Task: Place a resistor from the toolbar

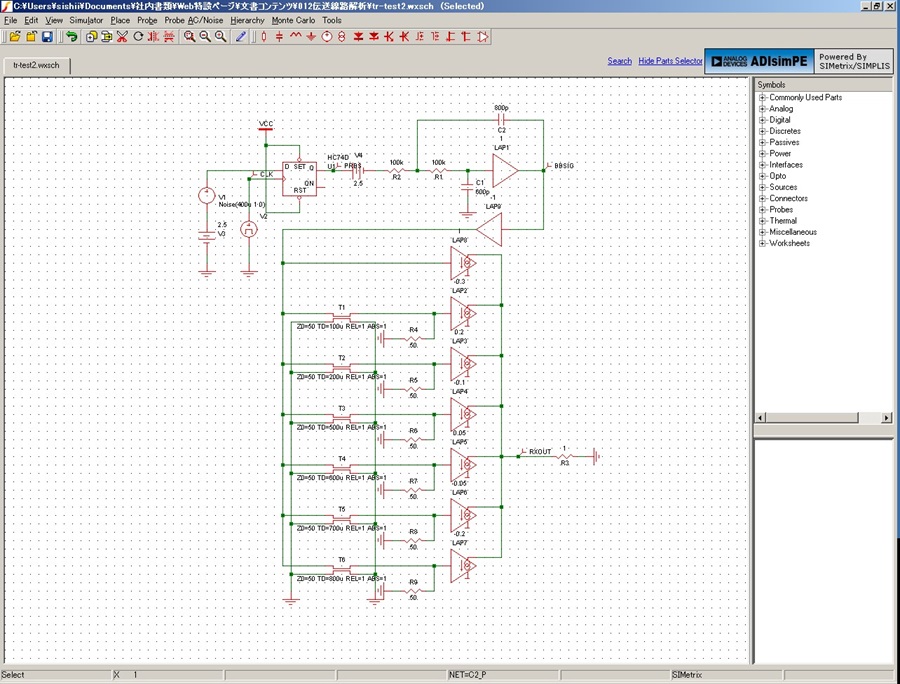Action: (264, 37)
